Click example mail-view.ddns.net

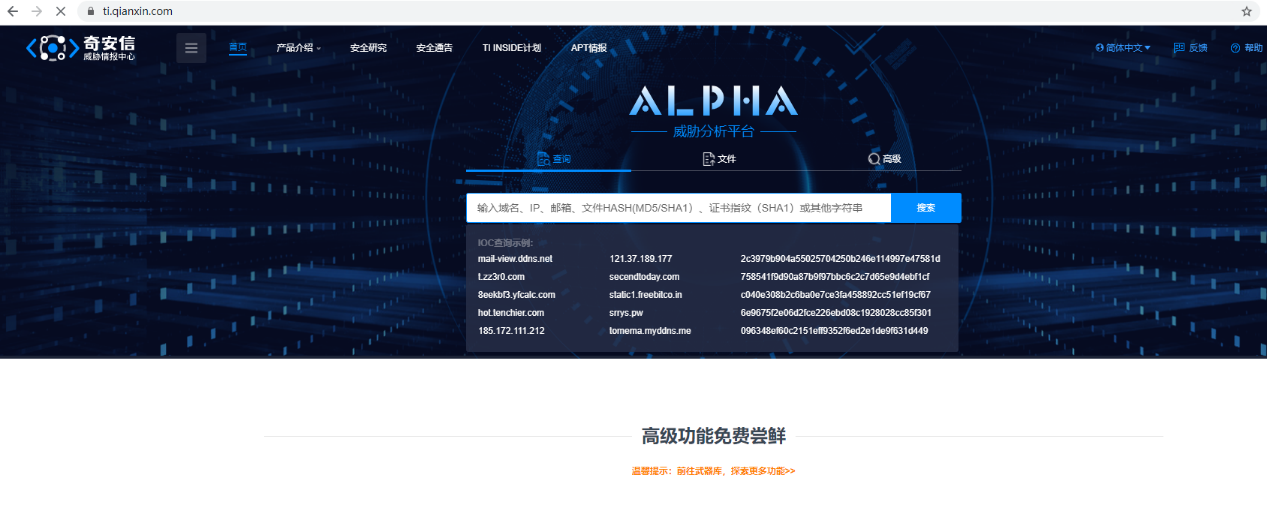(x=515, y=259)
